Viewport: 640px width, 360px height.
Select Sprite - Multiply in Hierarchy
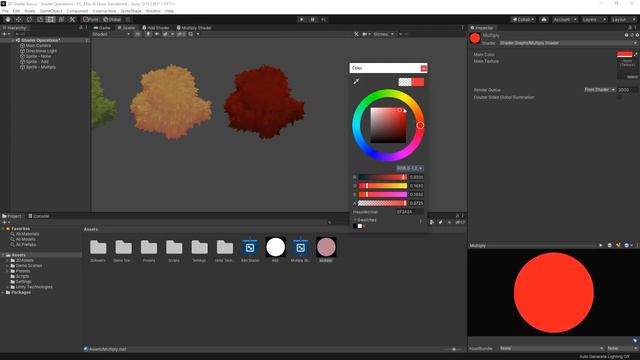pos(38,67)
